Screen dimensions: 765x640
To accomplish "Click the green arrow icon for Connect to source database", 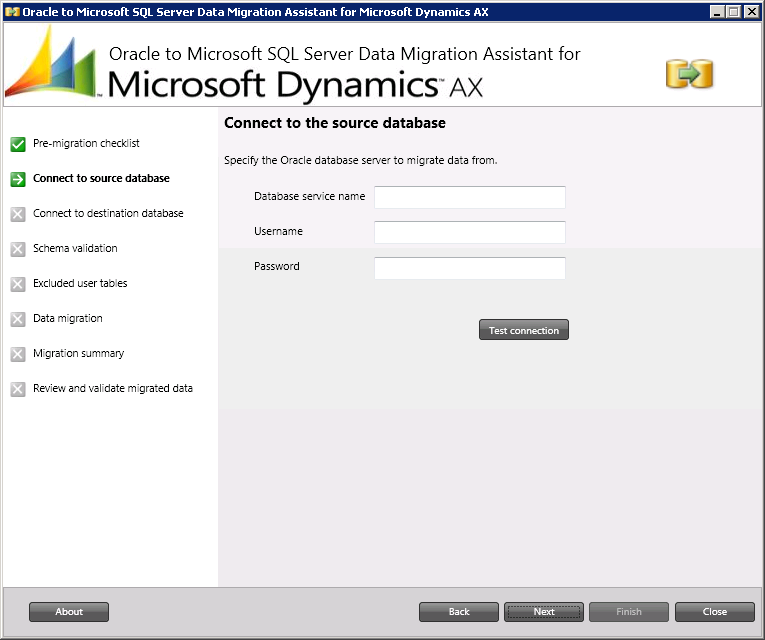I will pos(18,179).
